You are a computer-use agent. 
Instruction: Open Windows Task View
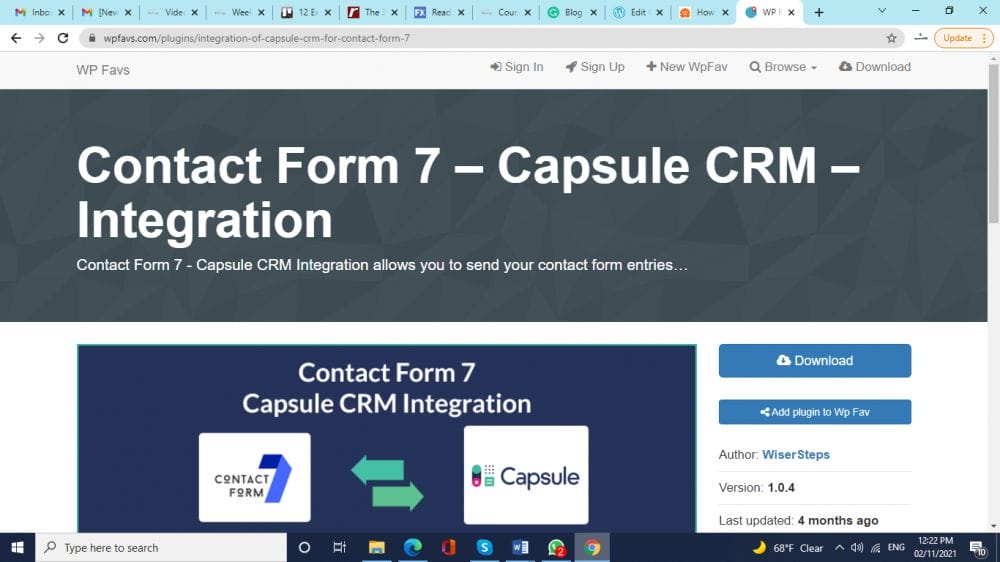point(340,547)
